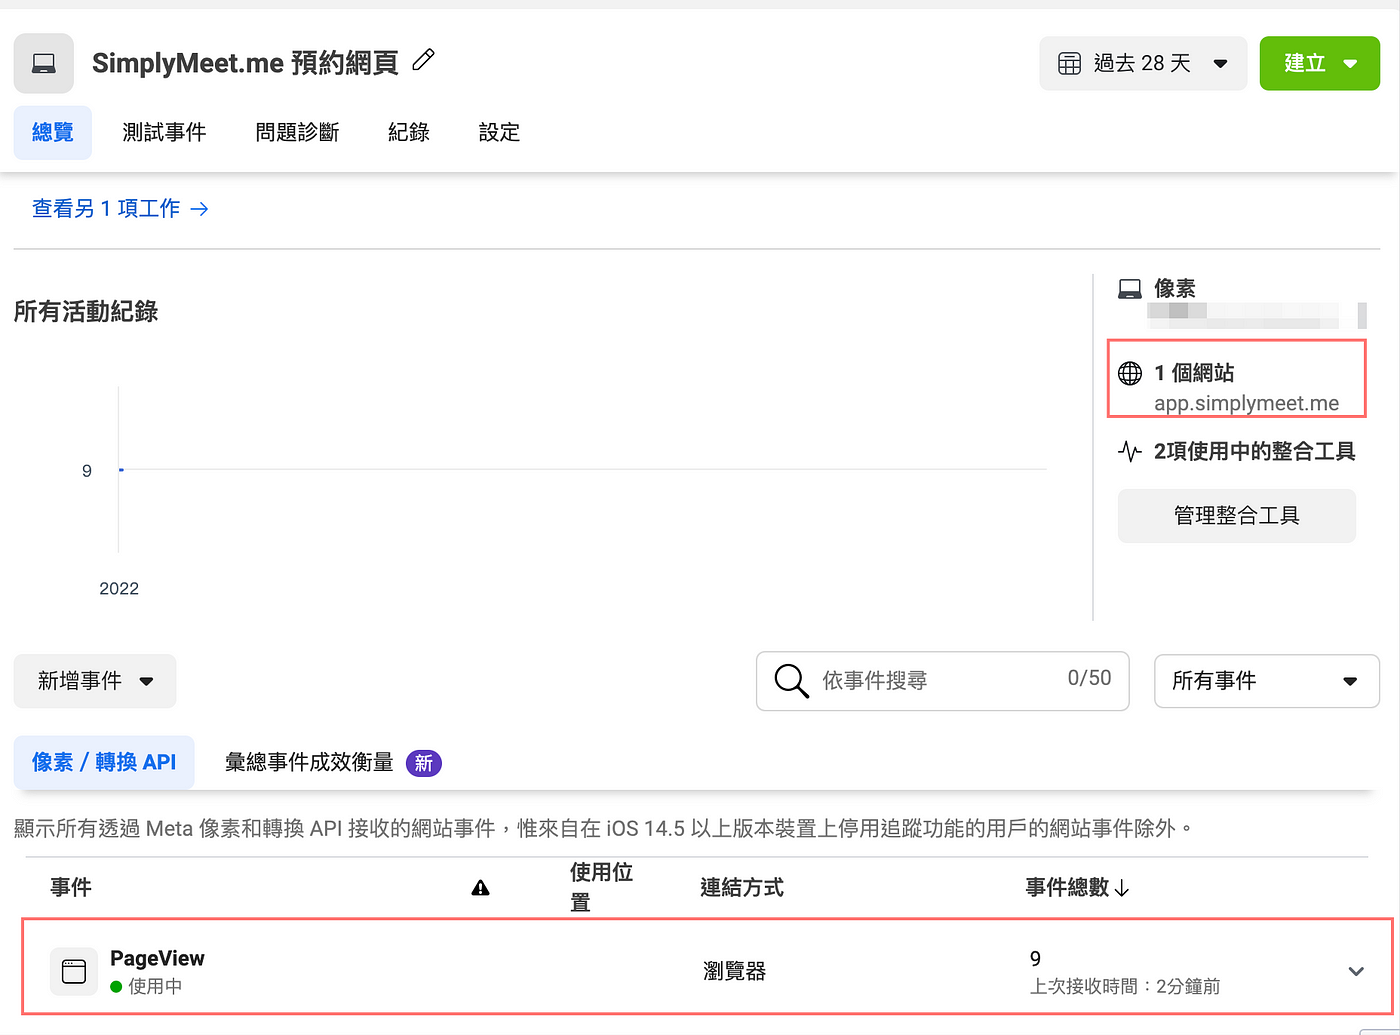The width and height of the screenshot is (1400, 1035).
Task: Click the 0/50 counter in search box
Action: (1090, 678)
